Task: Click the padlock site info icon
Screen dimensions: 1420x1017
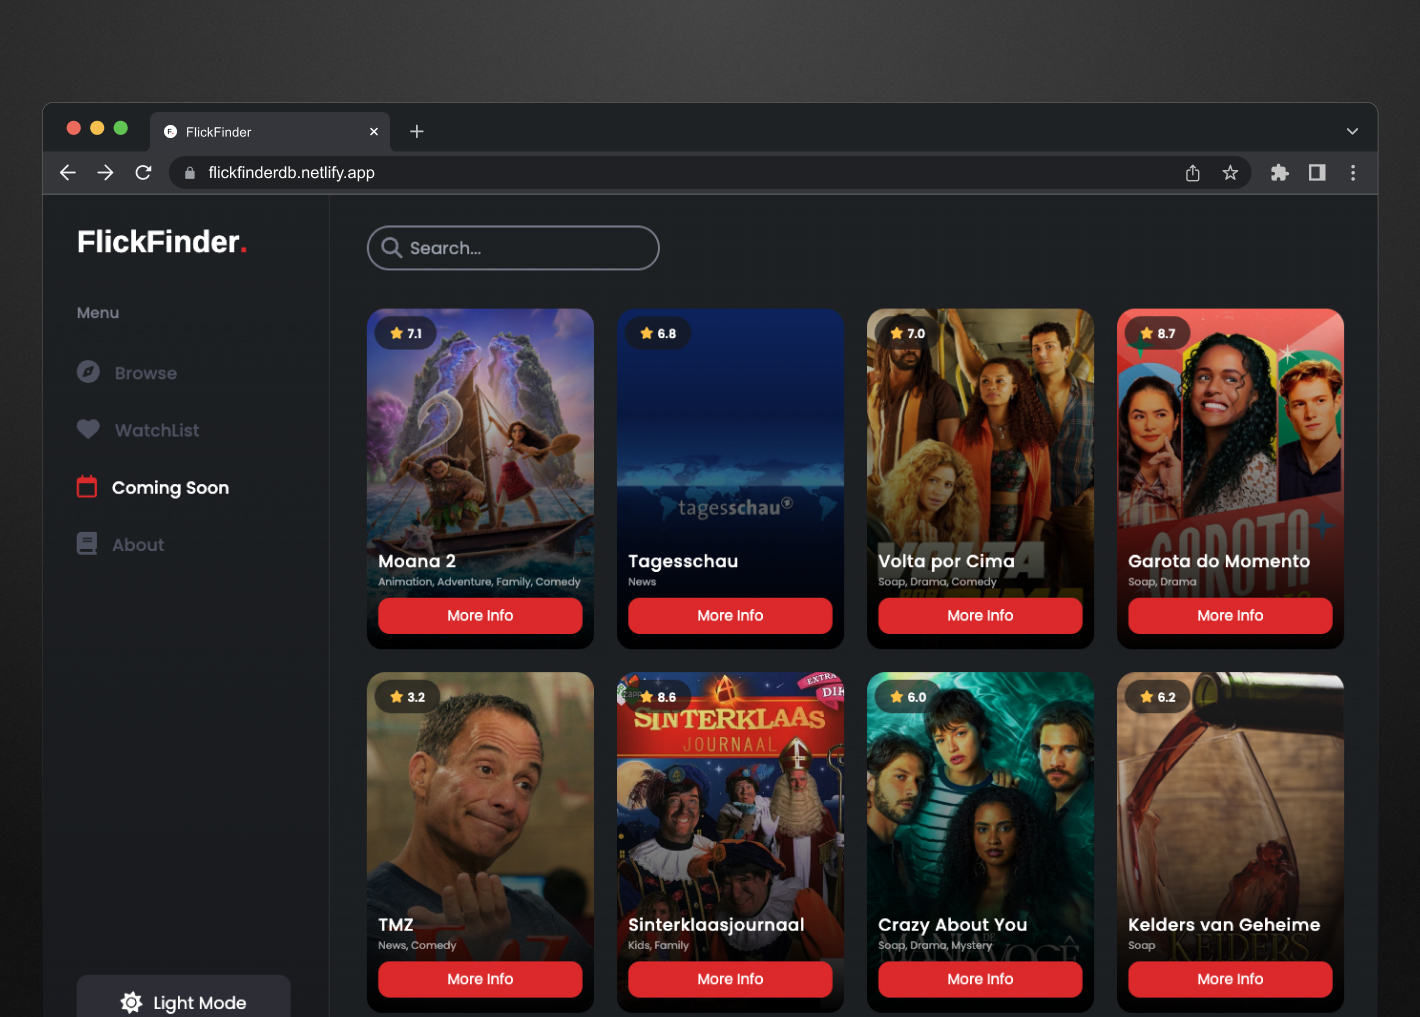Action: 189,172
